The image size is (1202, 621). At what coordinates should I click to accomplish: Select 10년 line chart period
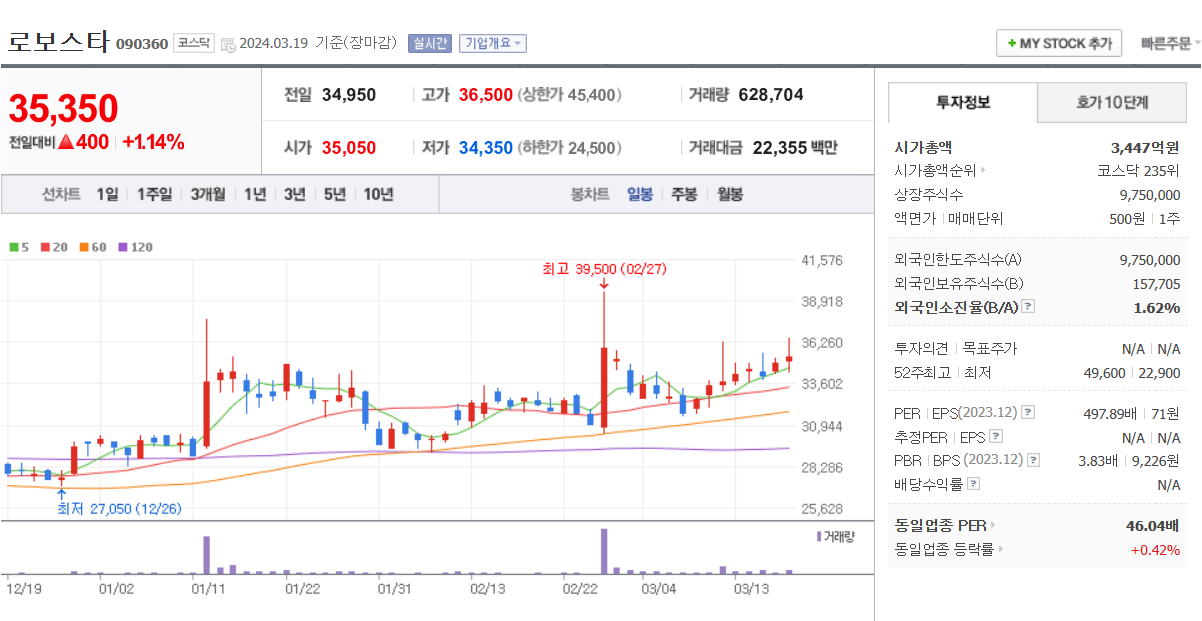[378, 194]
